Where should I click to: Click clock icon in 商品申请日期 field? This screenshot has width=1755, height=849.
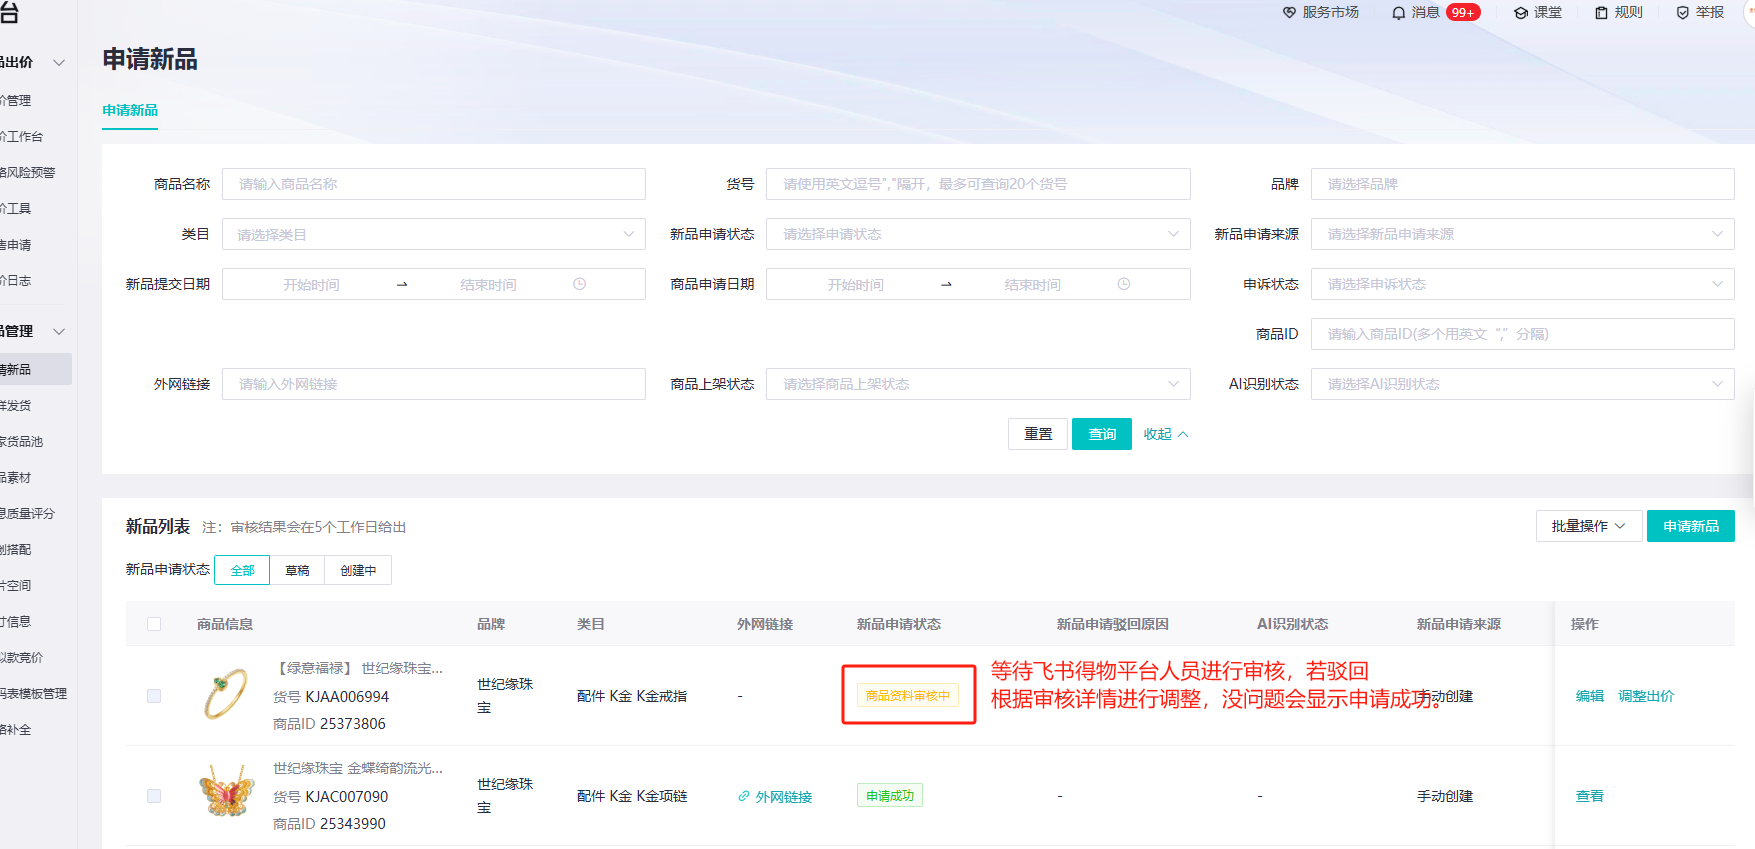1123,284
